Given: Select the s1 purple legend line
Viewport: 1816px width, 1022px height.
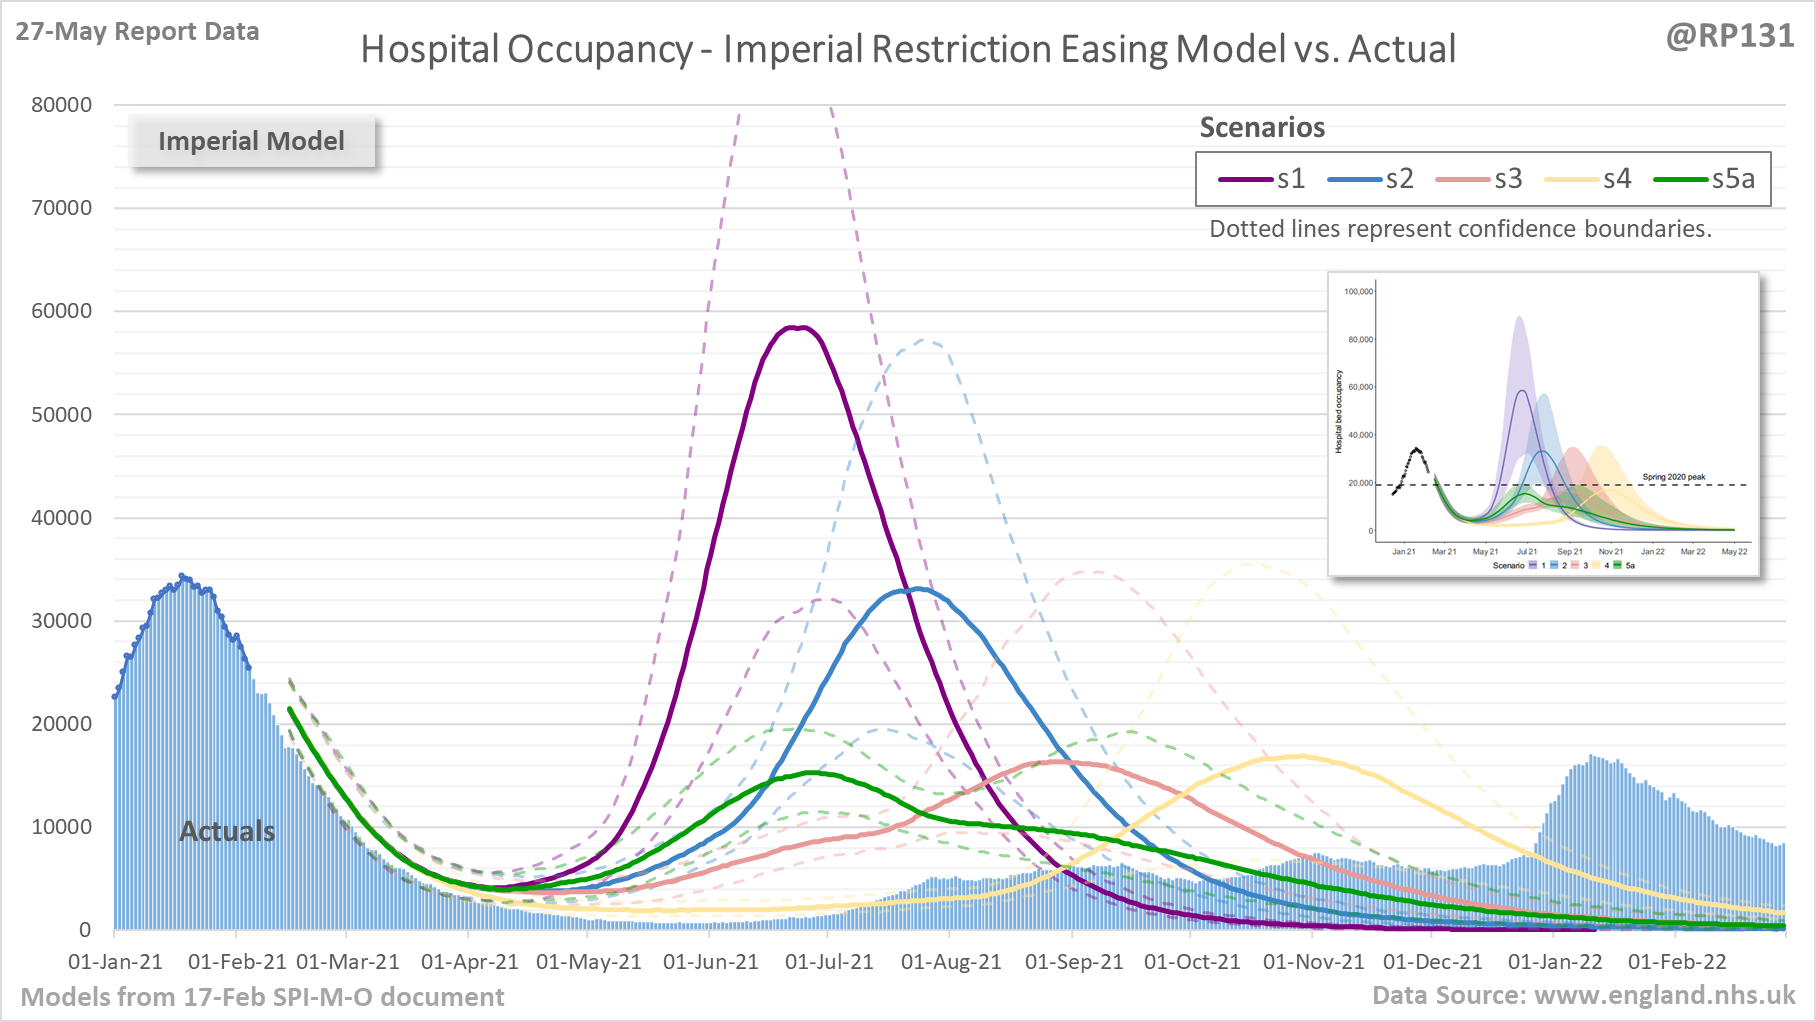Looking at the screenshot, I should point(1247,180).
